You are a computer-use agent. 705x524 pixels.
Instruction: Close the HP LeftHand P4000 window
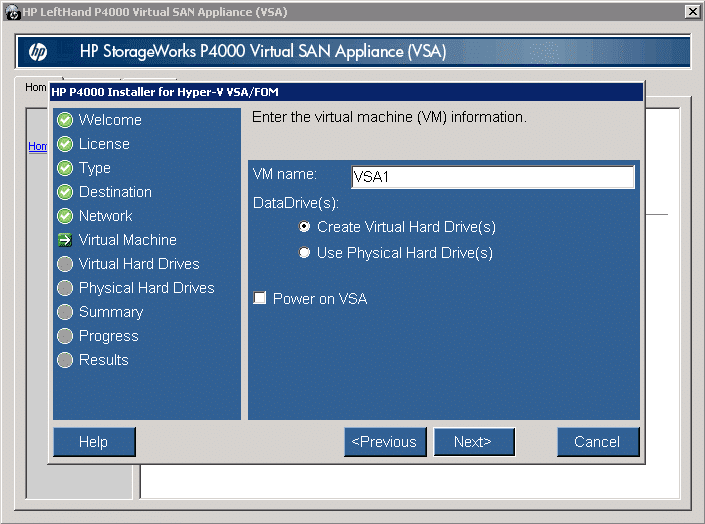pos(692,11)
